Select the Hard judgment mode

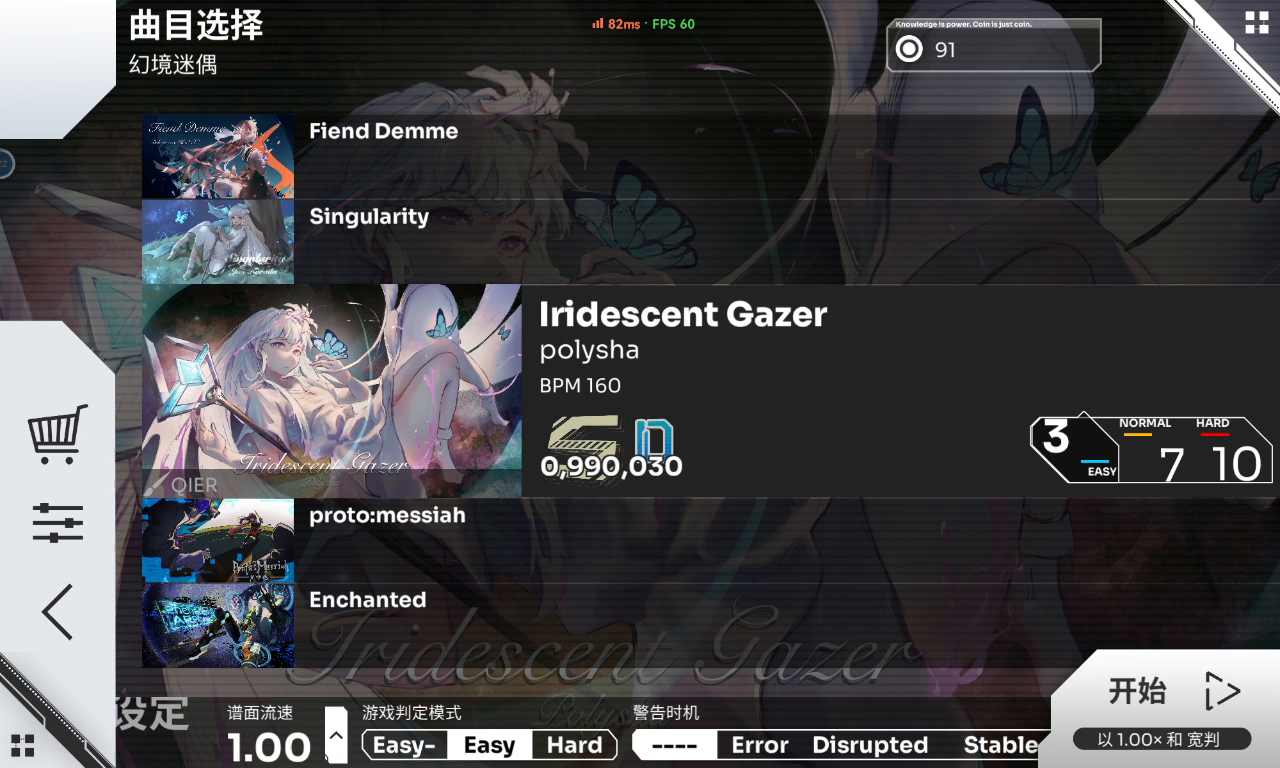point(574,745)
